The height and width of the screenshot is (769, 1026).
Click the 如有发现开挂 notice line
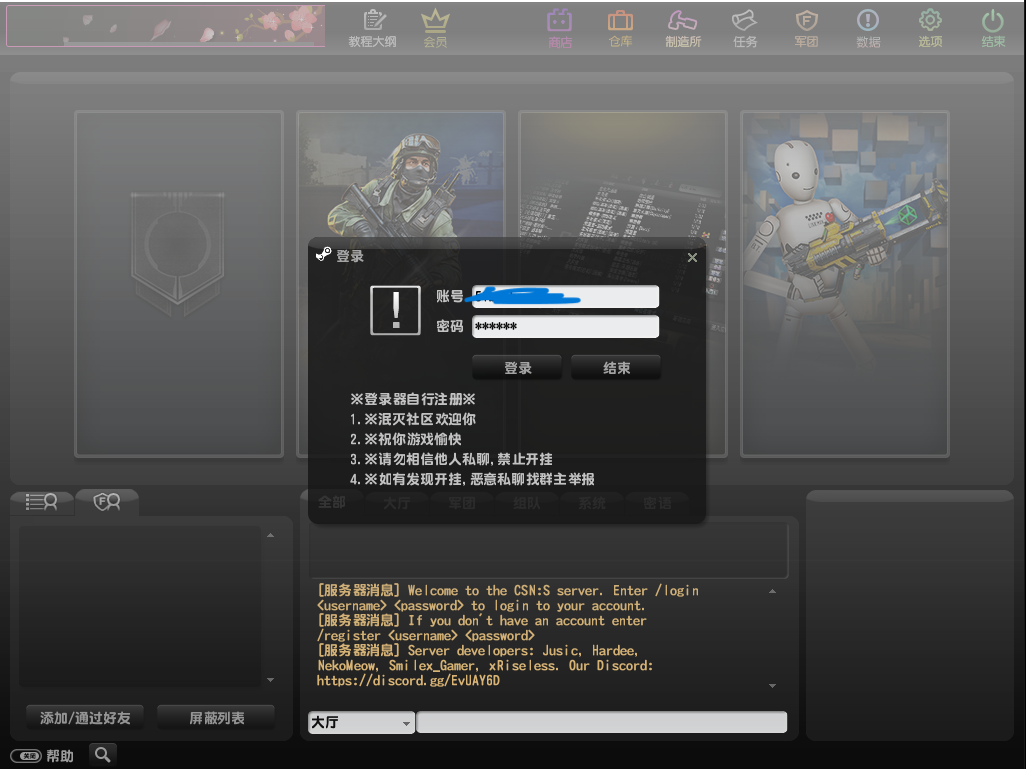point(472,479)
